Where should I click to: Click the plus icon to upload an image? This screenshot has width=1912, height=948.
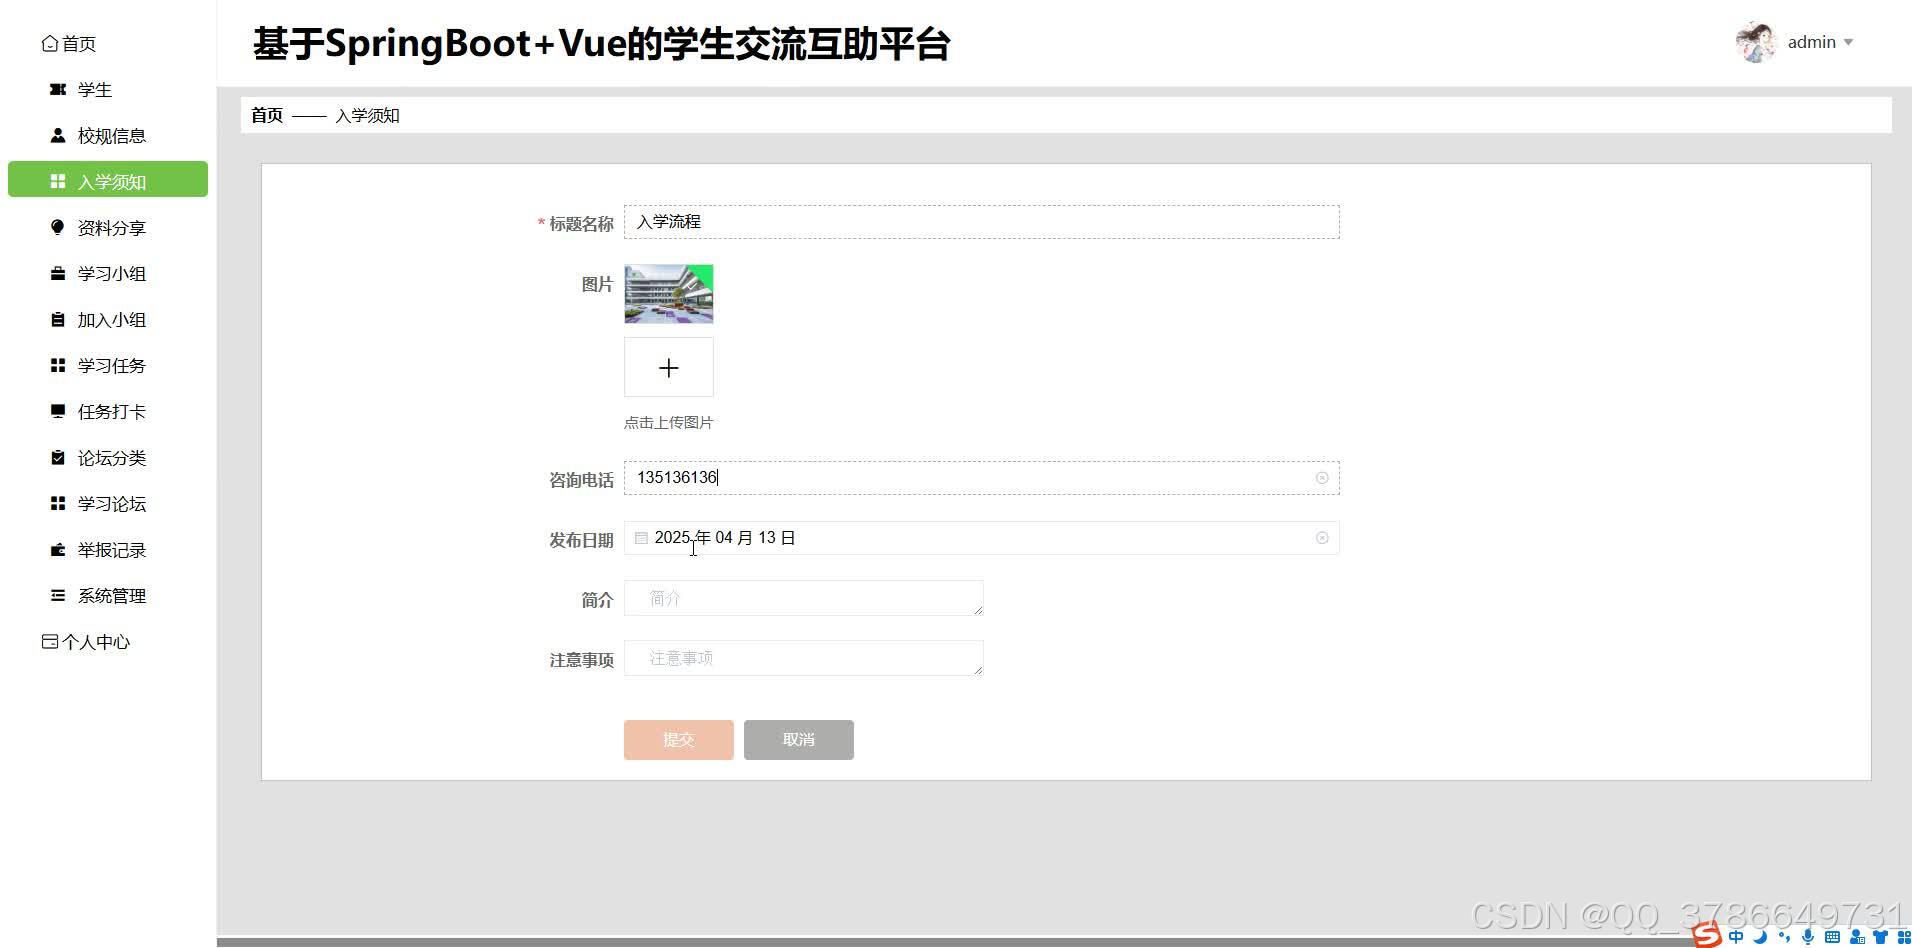pos(668,367)
